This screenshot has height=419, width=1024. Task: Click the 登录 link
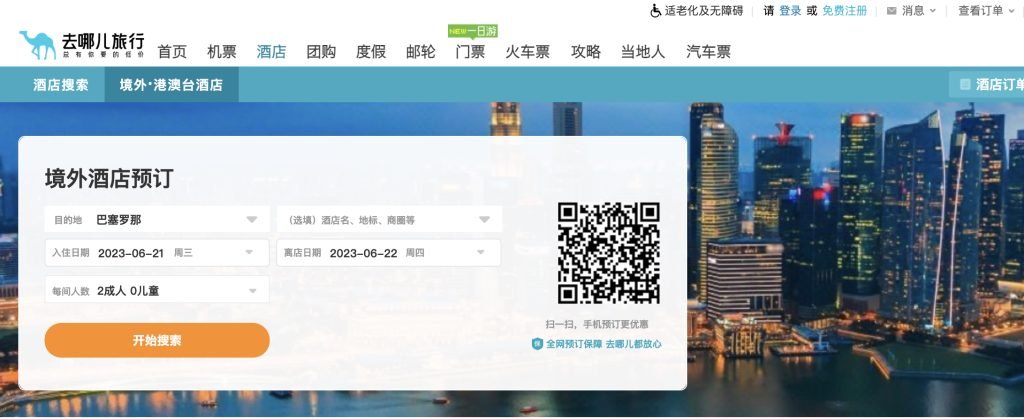pyautogui.click(x=790, y=11)
